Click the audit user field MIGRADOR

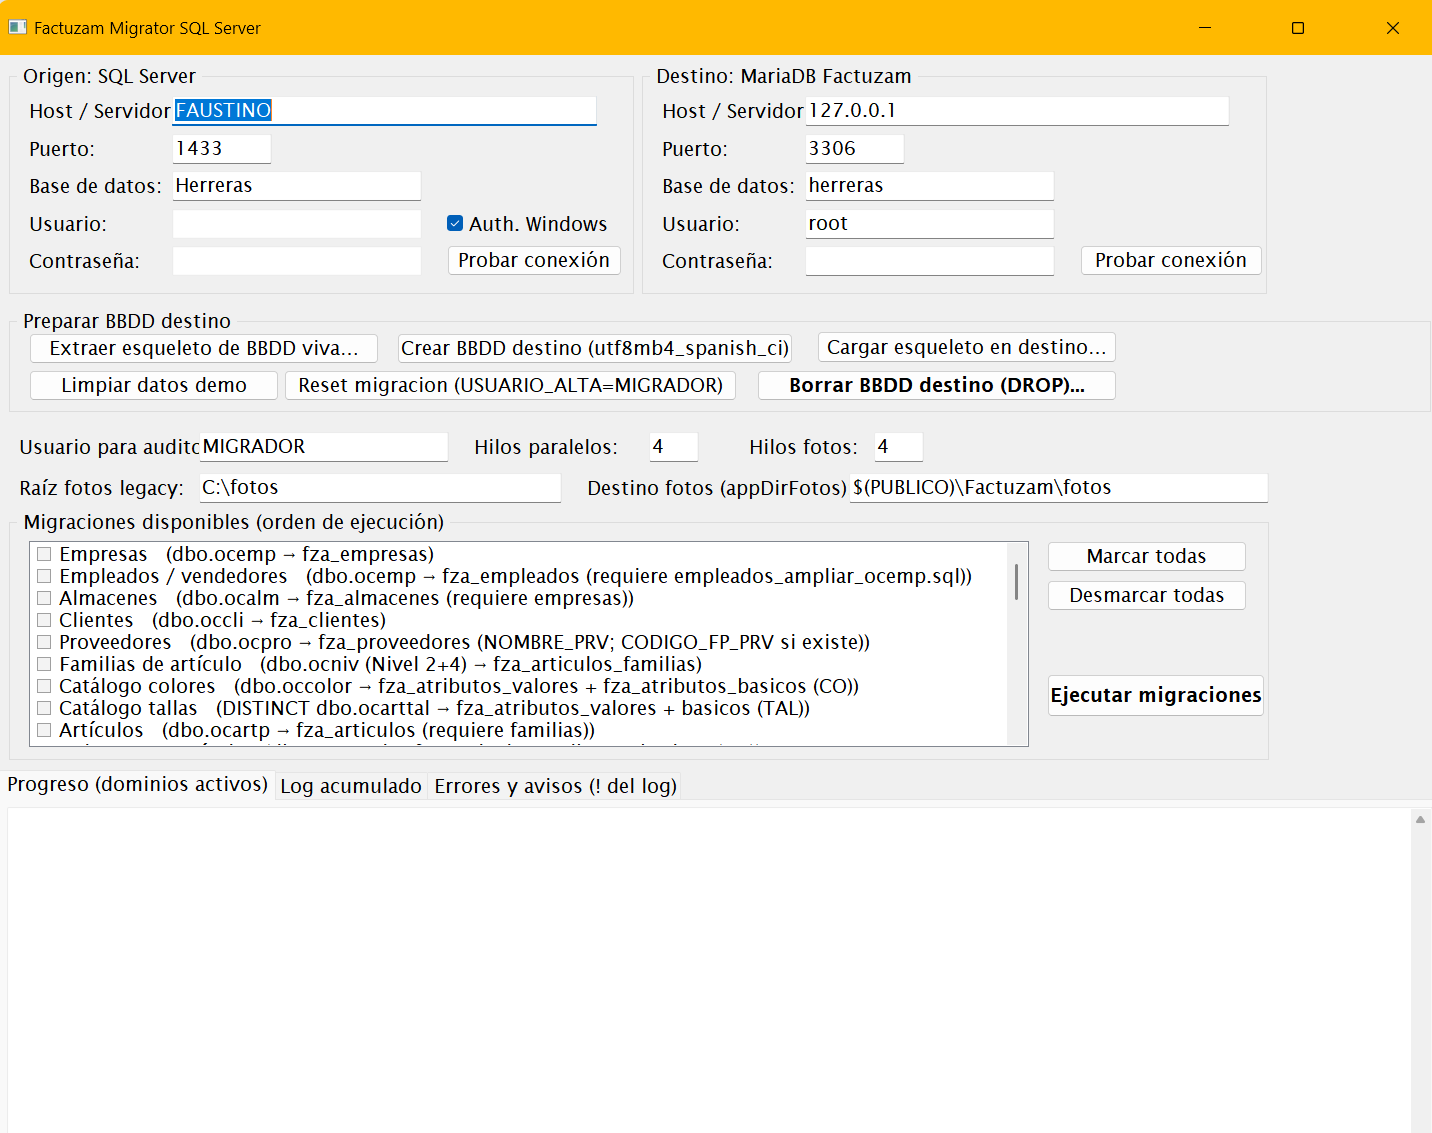[x=324, y=446]
